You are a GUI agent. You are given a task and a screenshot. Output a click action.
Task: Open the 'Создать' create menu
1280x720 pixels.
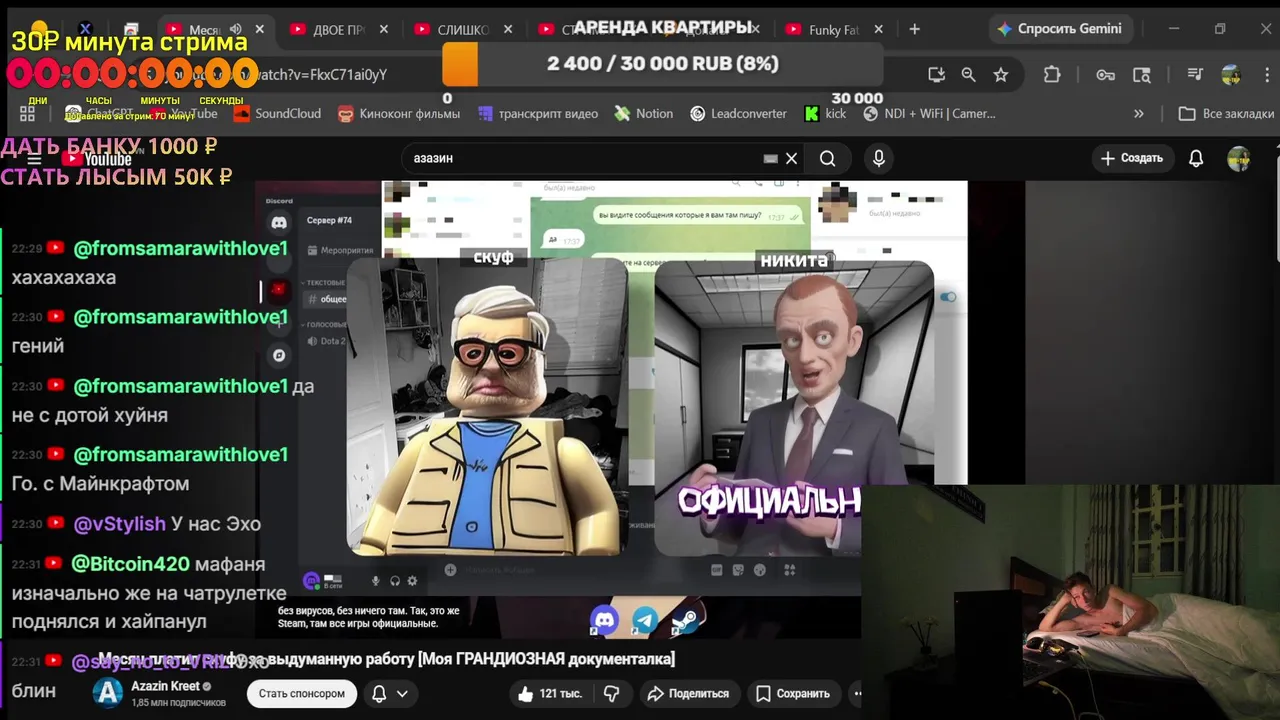click(x=1132, y=158)
